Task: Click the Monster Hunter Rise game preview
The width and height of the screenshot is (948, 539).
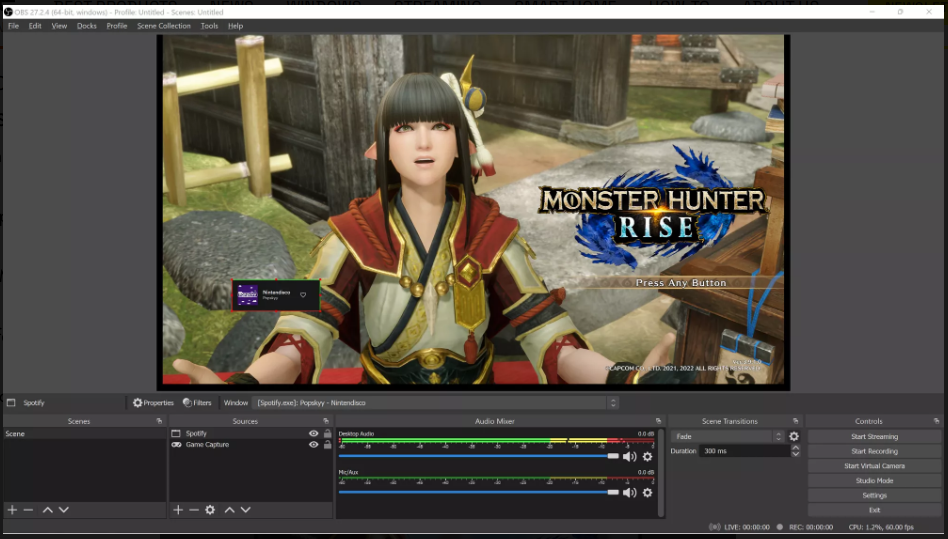Action: tap(473, 208)
